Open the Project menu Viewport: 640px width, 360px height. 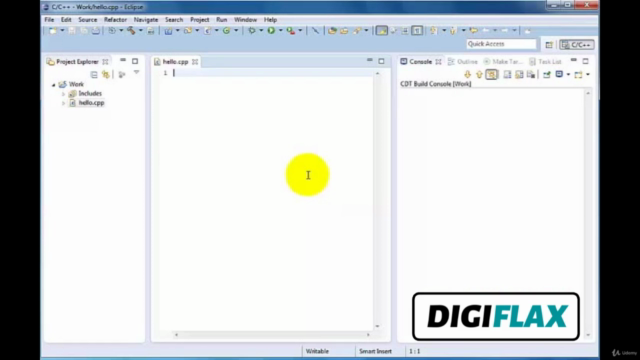coord(200,20)
